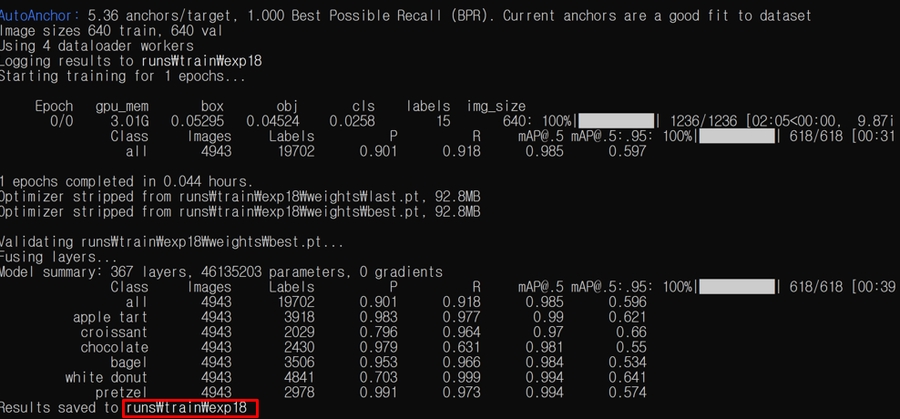Click the red-boxed runs\train\exp18 results path
The width and height of the screenshot is (900, 419).
190,408
